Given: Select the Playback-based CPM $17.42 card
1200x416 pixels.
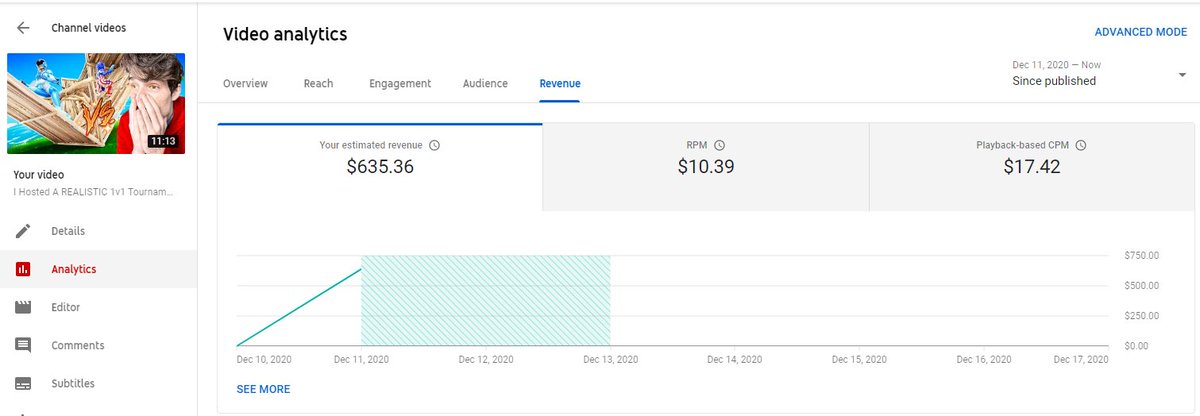Looking at the screenshot, I should [x=1031, y=166].
